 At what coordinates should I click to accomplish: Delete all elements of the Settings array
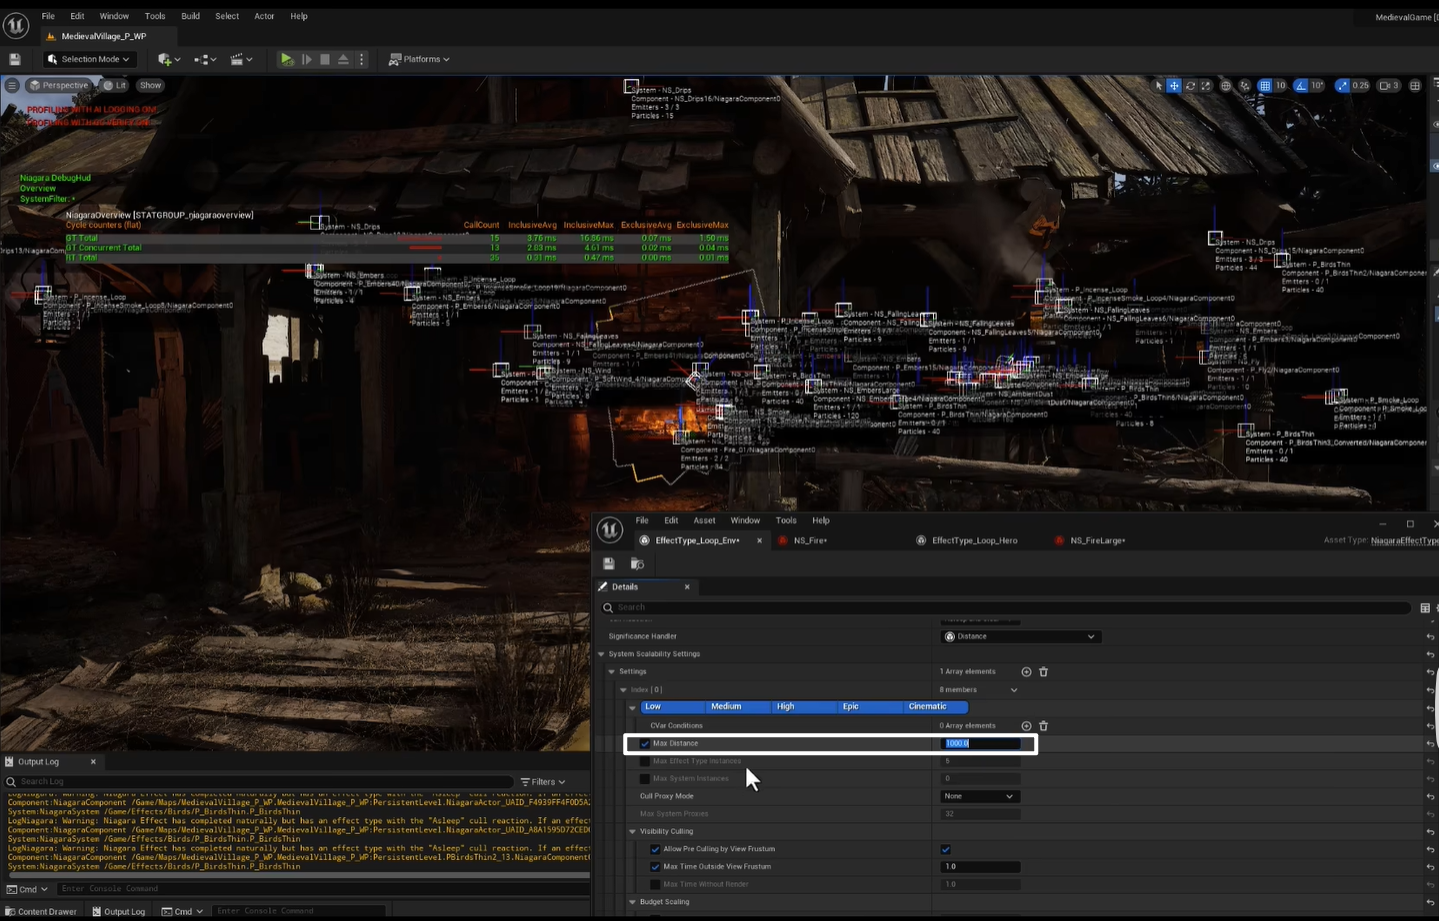(1043, 672)
